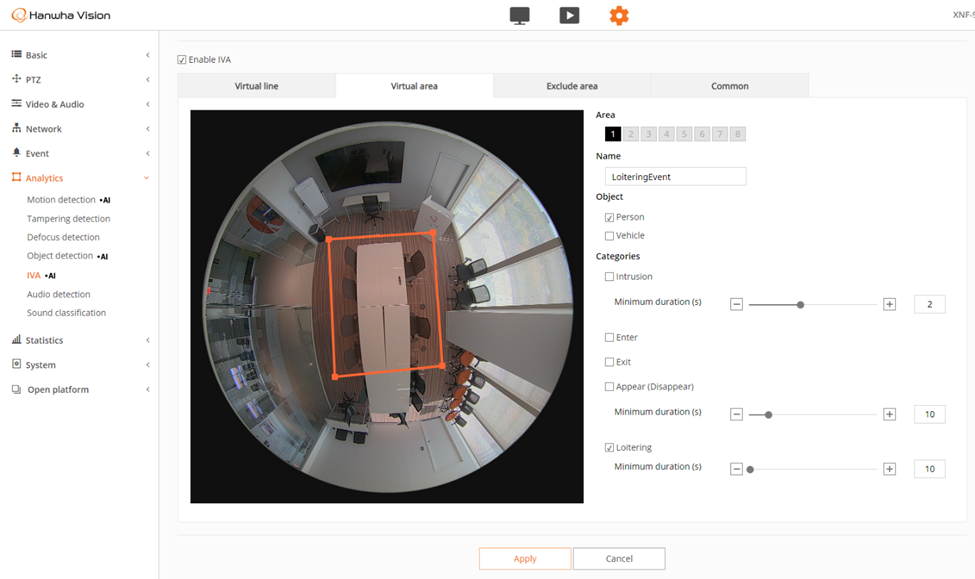Click plus icon for Loitering minimum duration
The height and width of the screenshot is (579, 975).
(889, 469)
